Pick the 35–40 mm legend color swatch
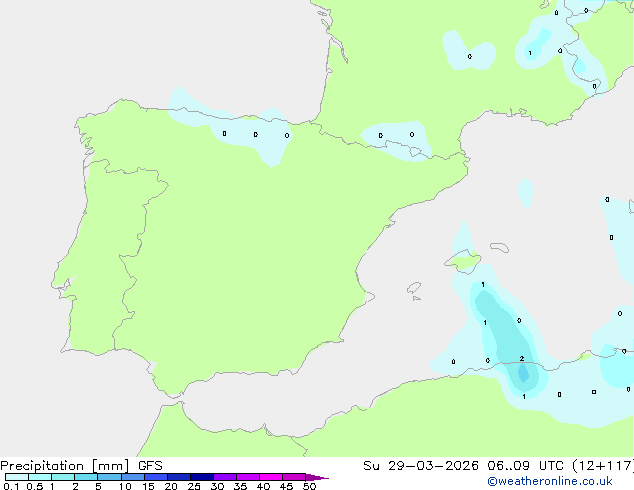Image resolution: width=634 pixels, height=490 pixels. pos(248,477)
